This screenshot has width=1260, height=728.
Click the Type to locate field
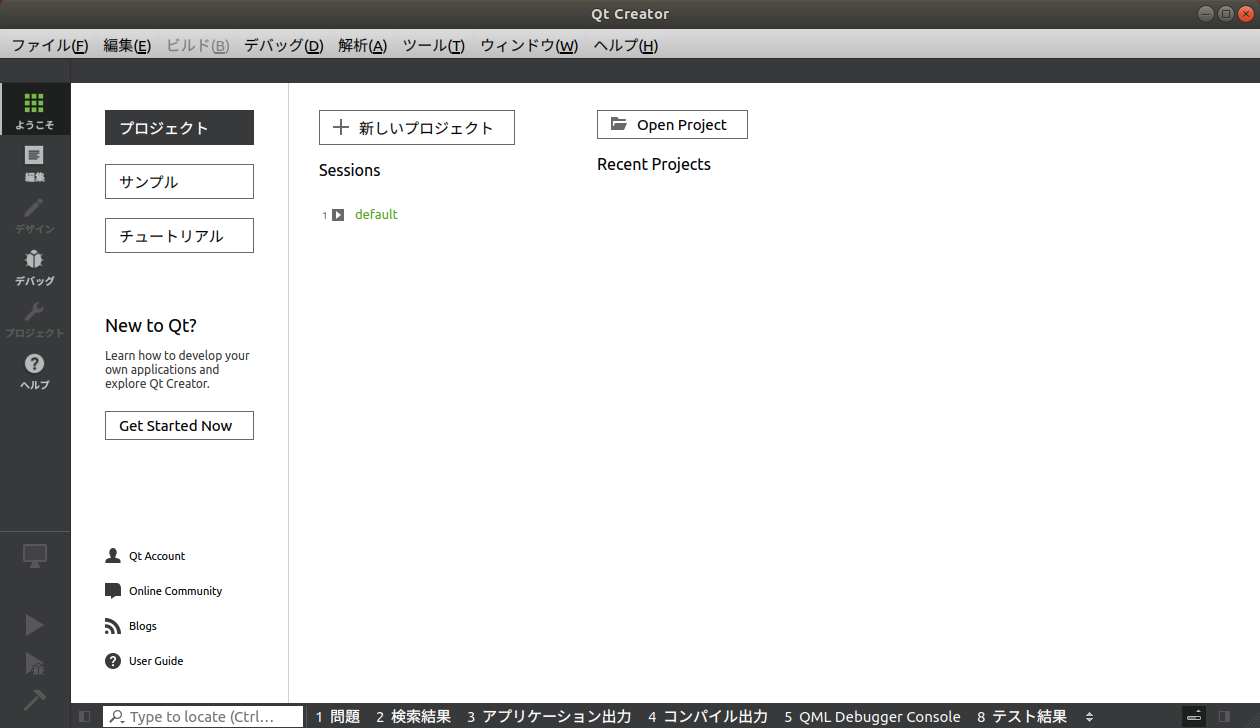coord(203,716)
